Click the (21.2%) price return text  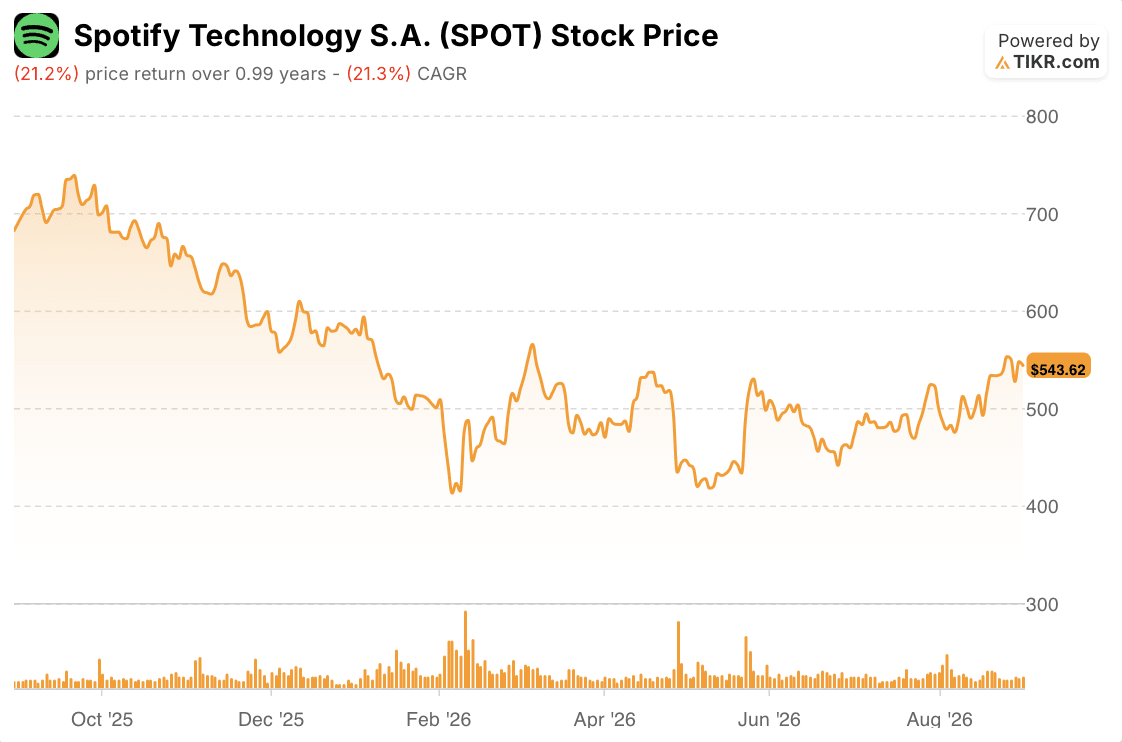46,74
